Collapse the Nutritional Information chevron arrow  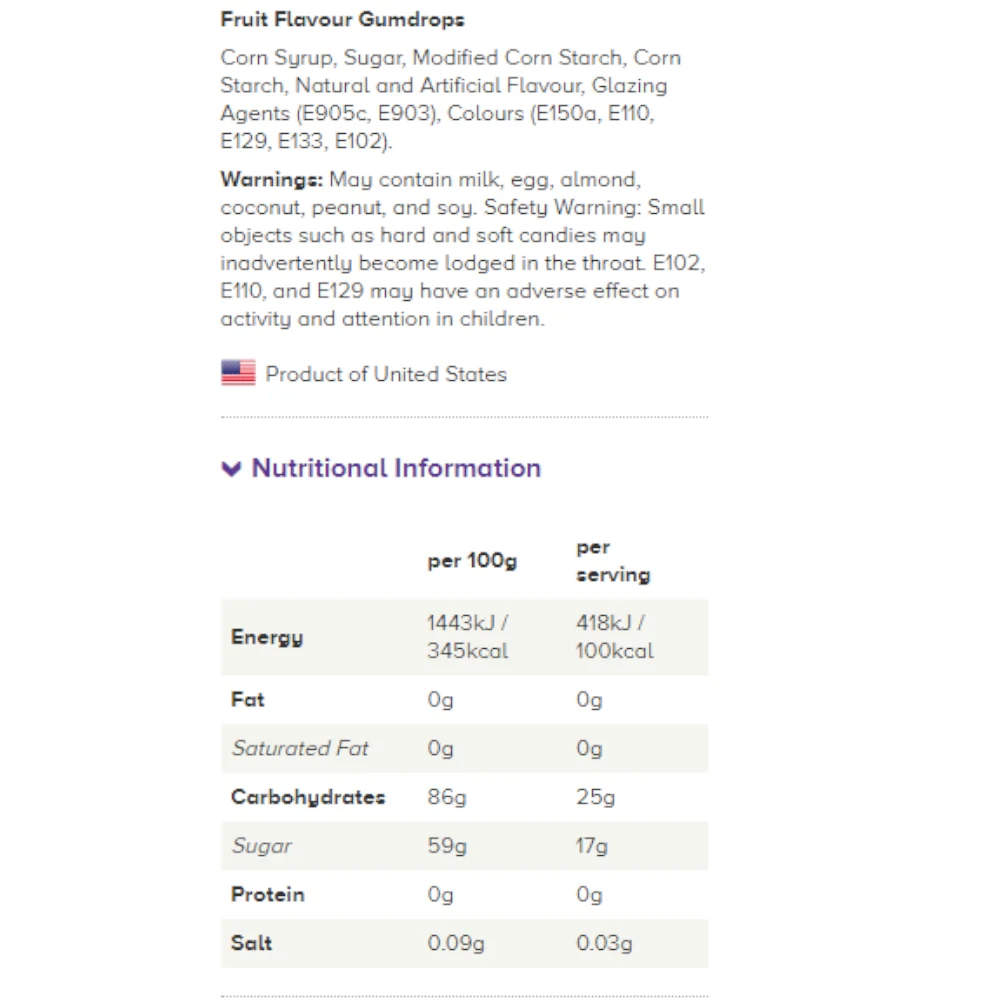[232, 469]
